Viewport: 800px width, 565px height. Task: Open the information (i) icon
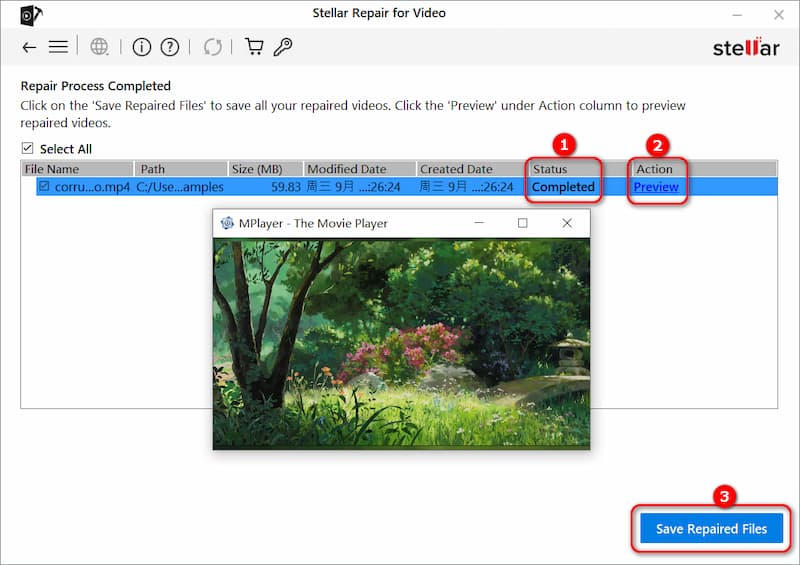tap(141, 47)
